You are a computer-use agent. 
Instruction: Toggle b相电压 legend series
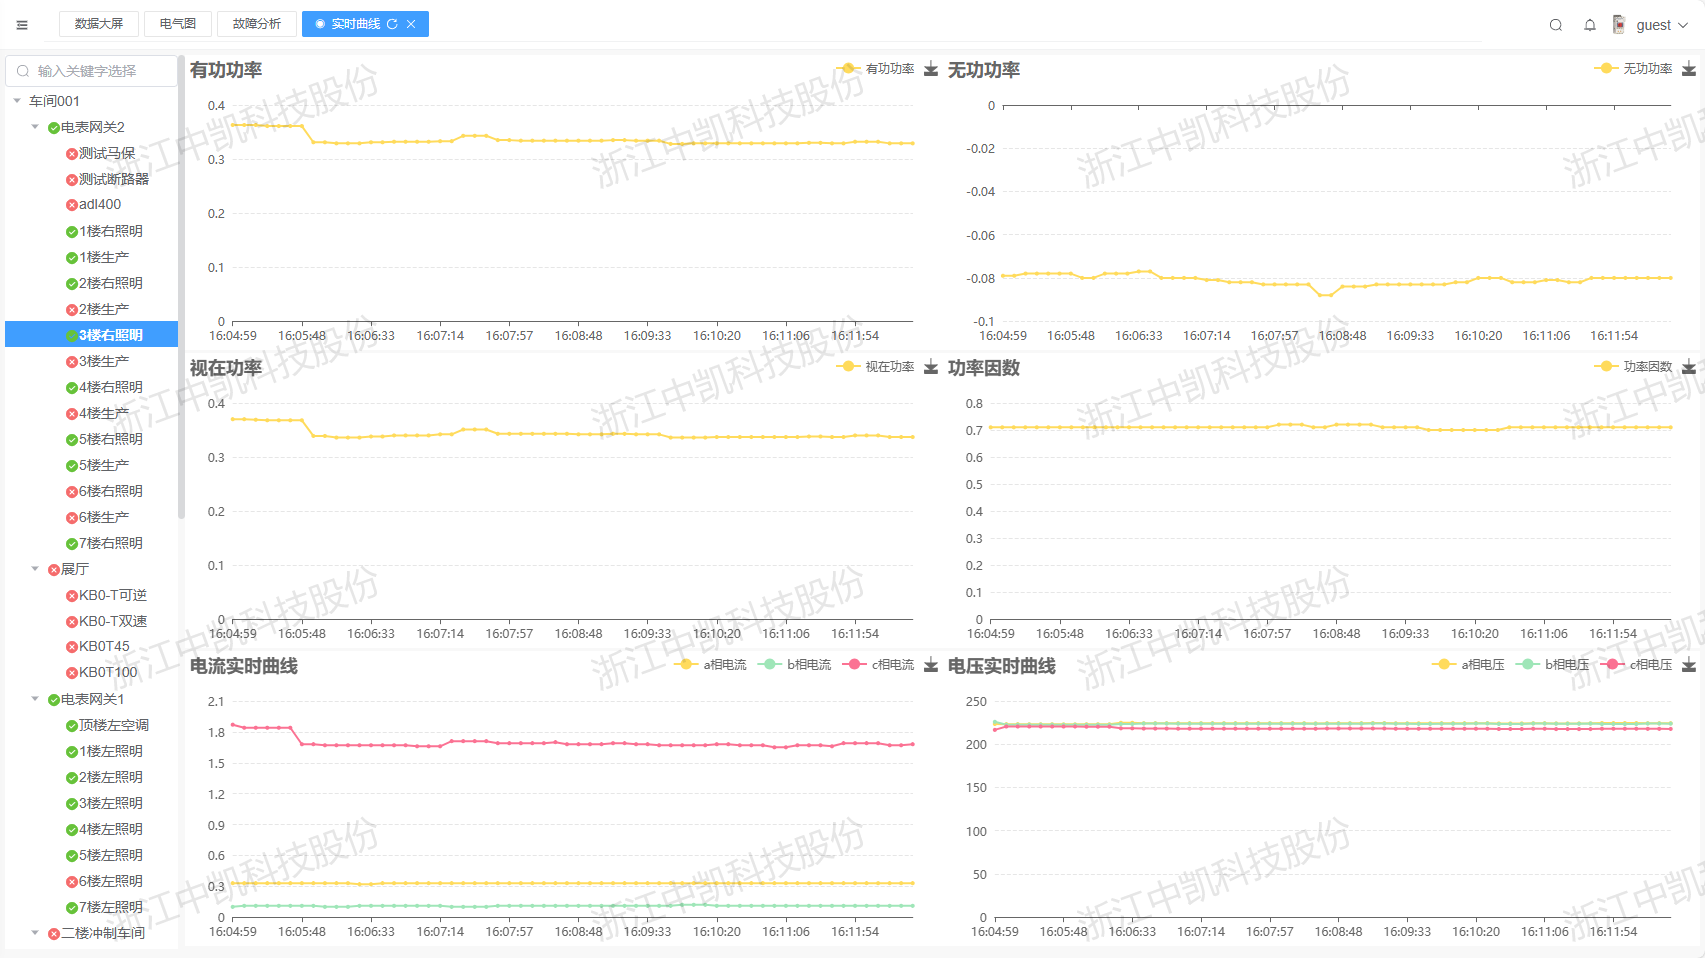(x=1554, y=665)
